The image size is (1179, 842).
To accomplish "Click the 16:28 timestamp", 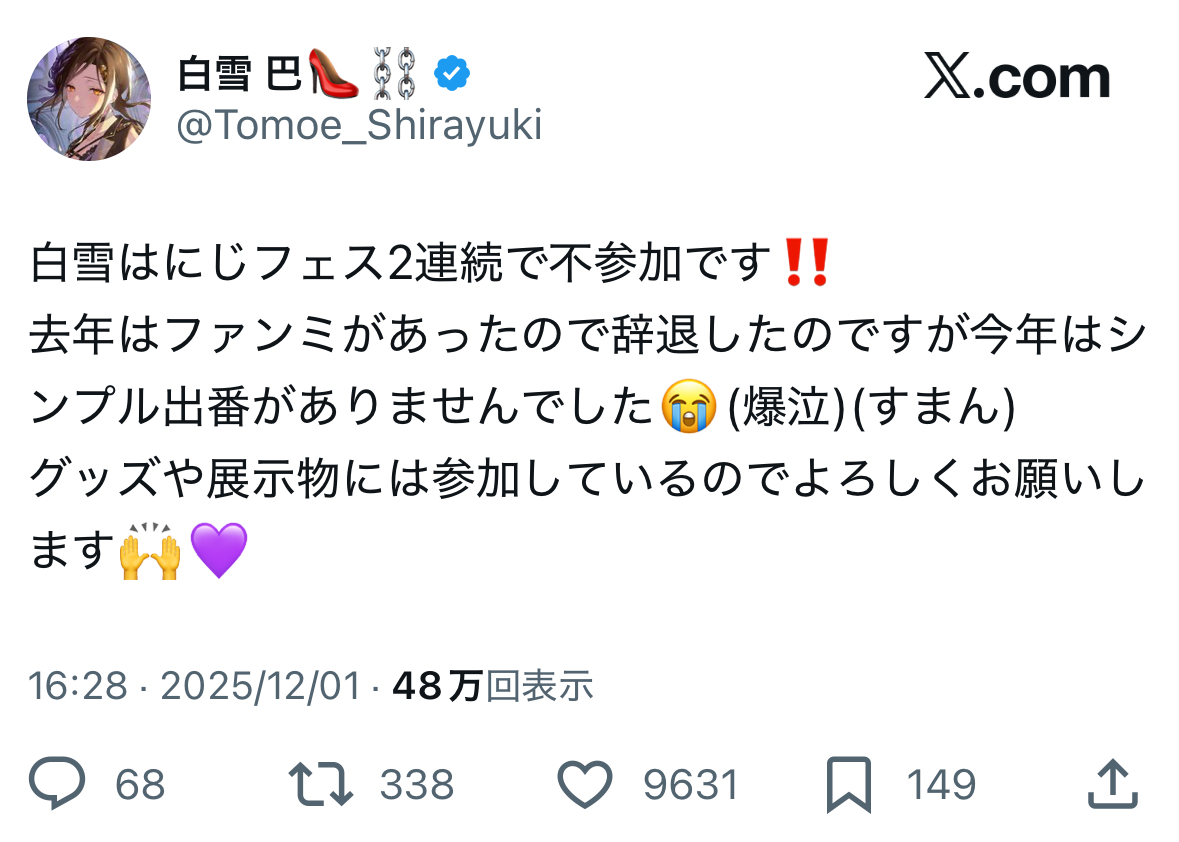I will (x=78, y=686).
